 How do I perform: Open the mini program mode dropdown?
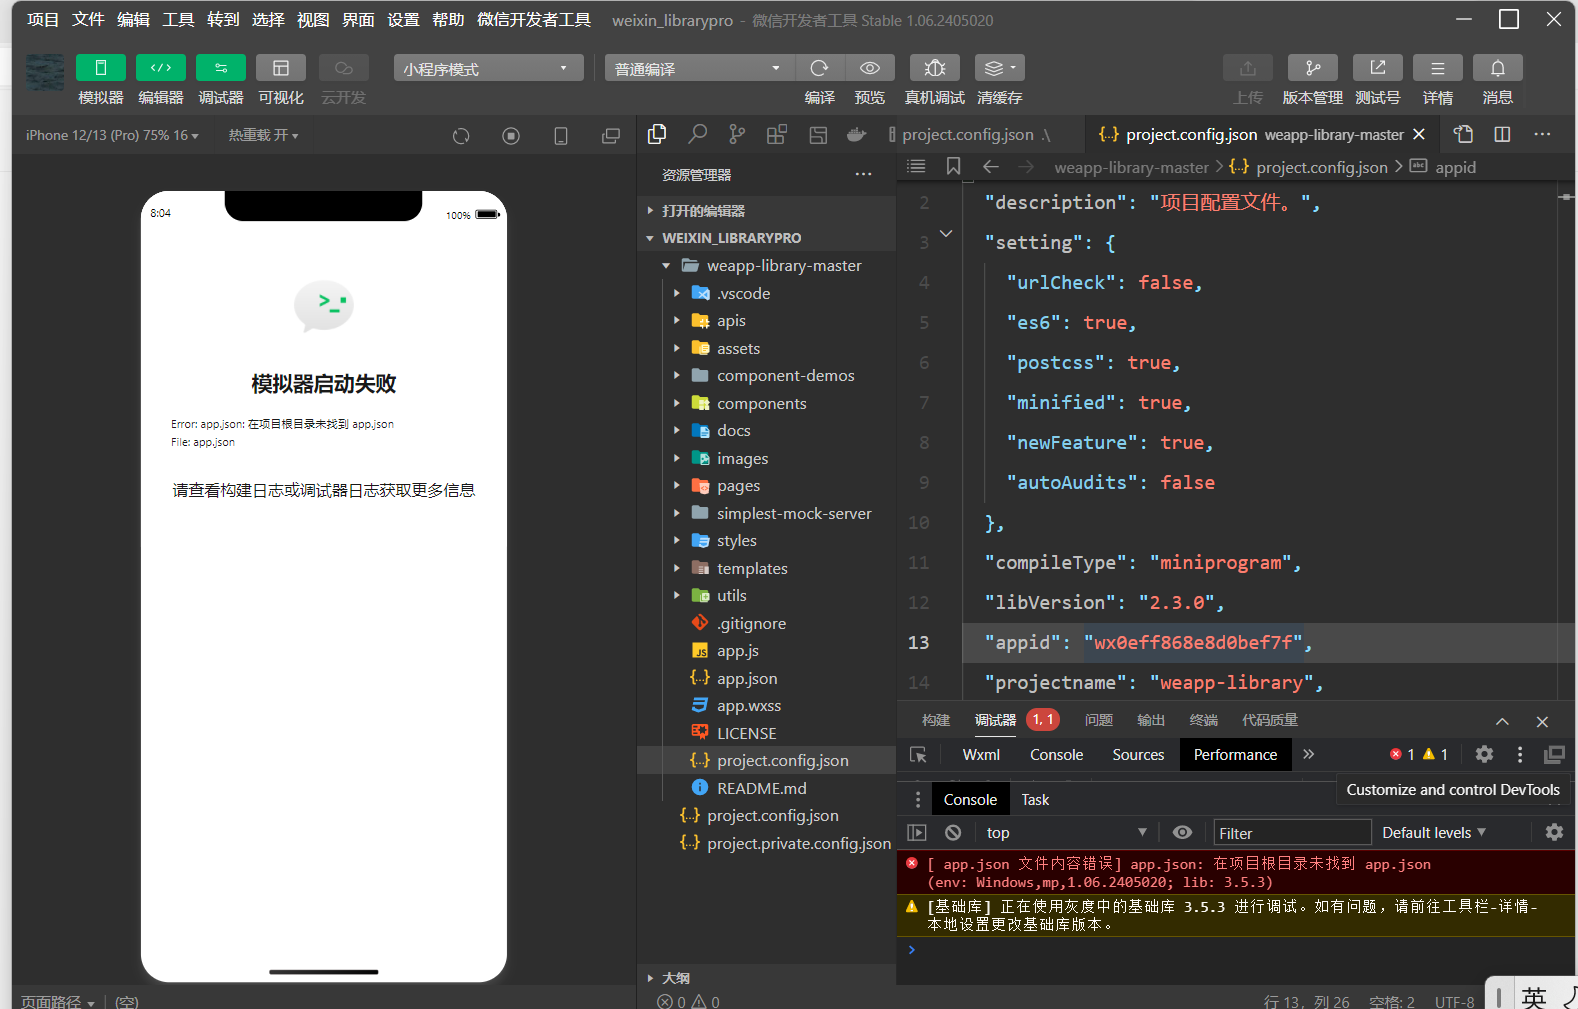[488, 68]
